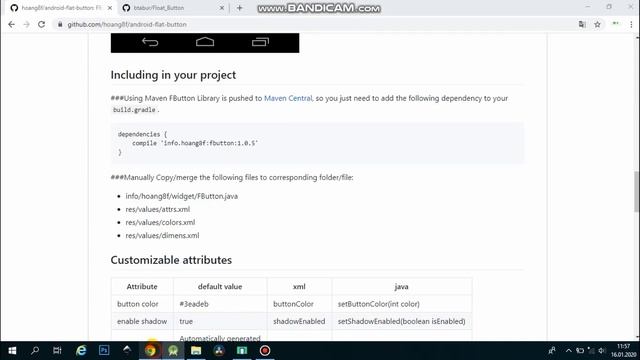This screenshot has height=360, width=640.
Task: Click the build.gradle inline code text
Action: [134, 110]
